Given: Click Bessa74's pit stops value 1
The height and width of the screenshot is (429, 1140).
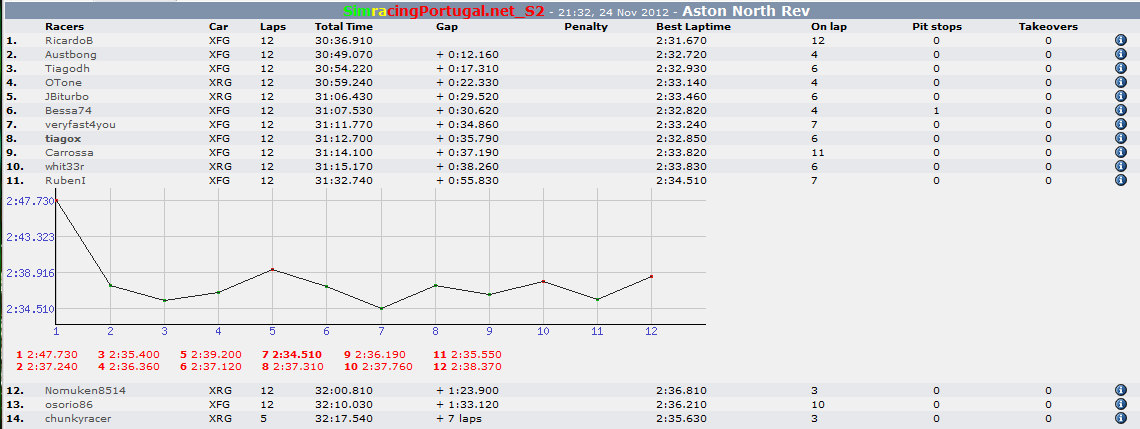Looking at the screenshot, I should tap(936, 111).
